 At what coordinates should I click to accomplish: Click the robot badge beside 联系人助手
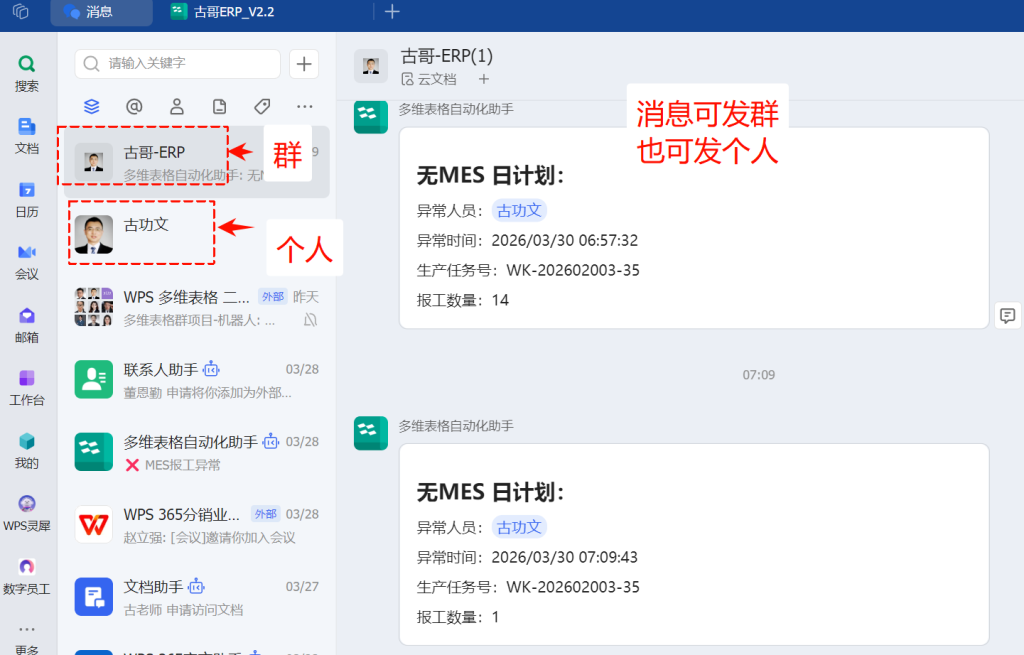(211, 370)
